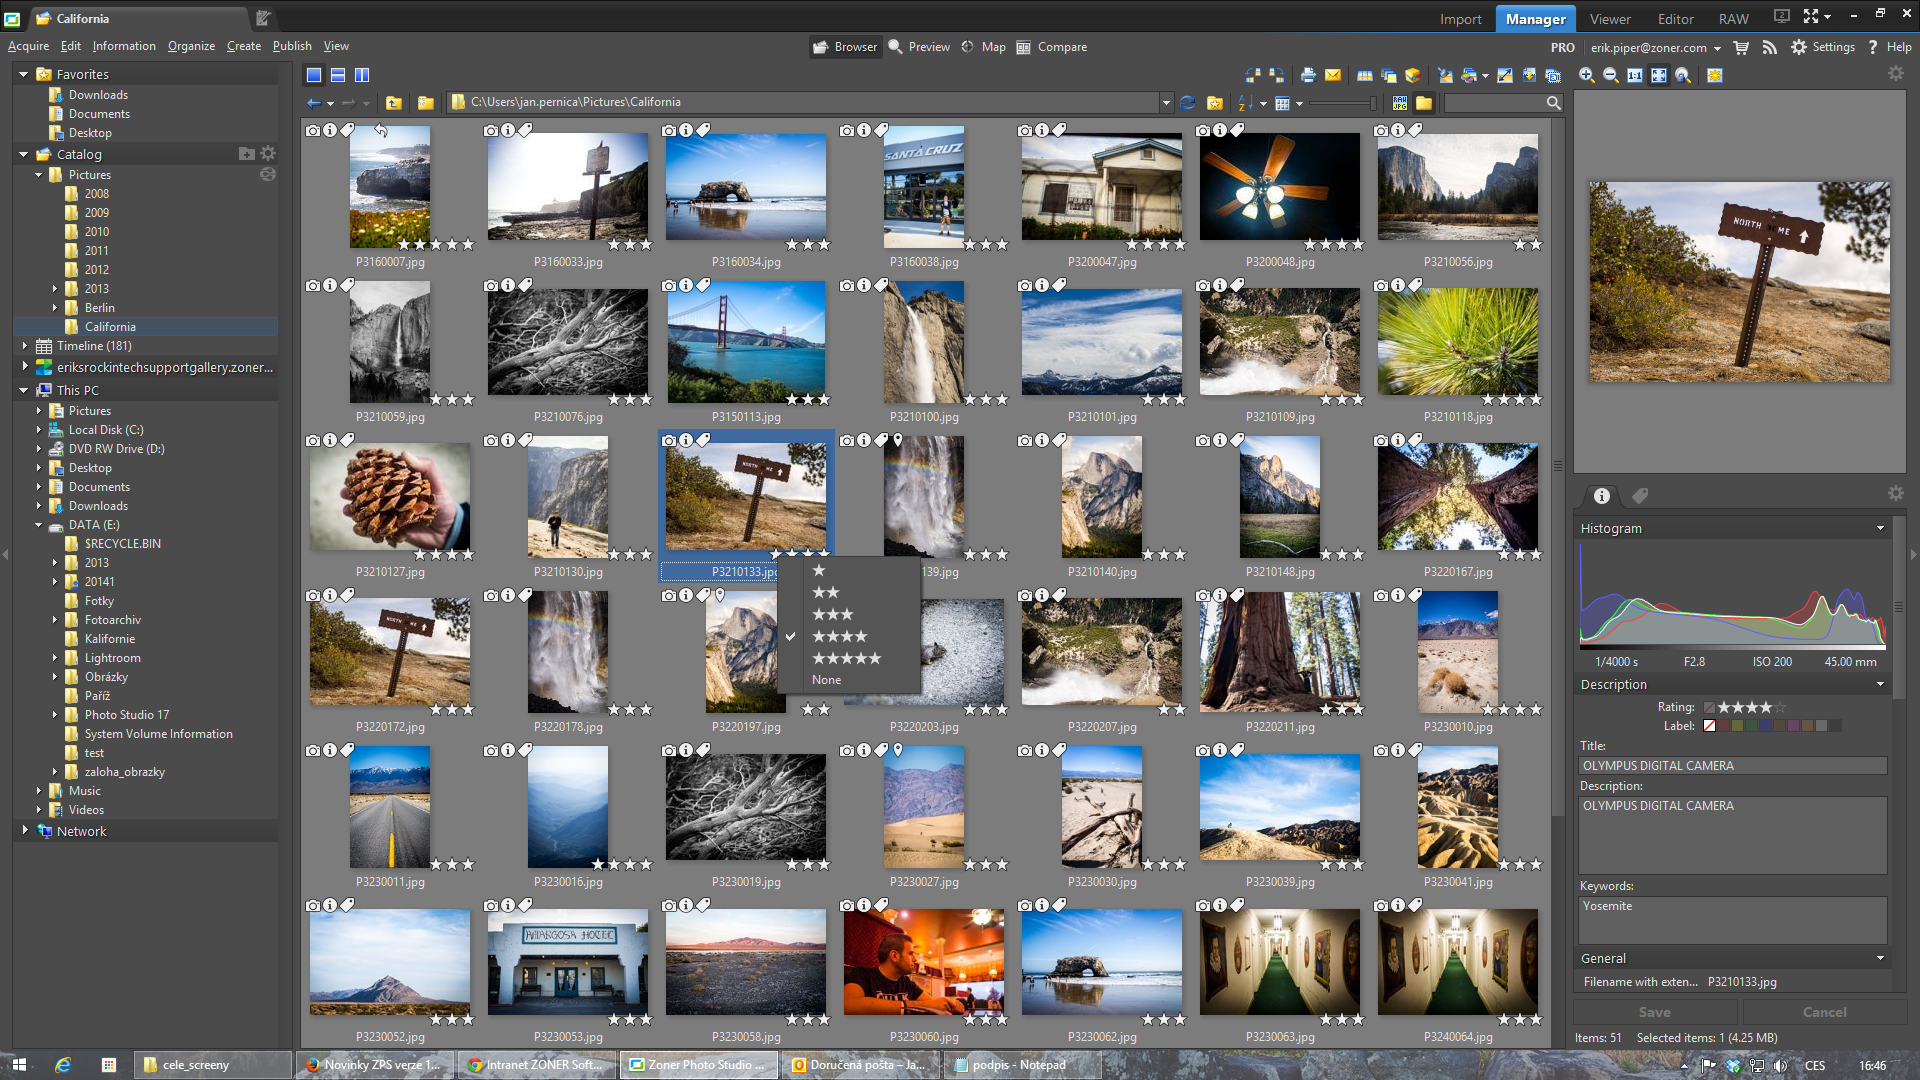Click the horizontal split window layout icon
Viewport: 1920px width, 1080px height.
pos(338,76)
